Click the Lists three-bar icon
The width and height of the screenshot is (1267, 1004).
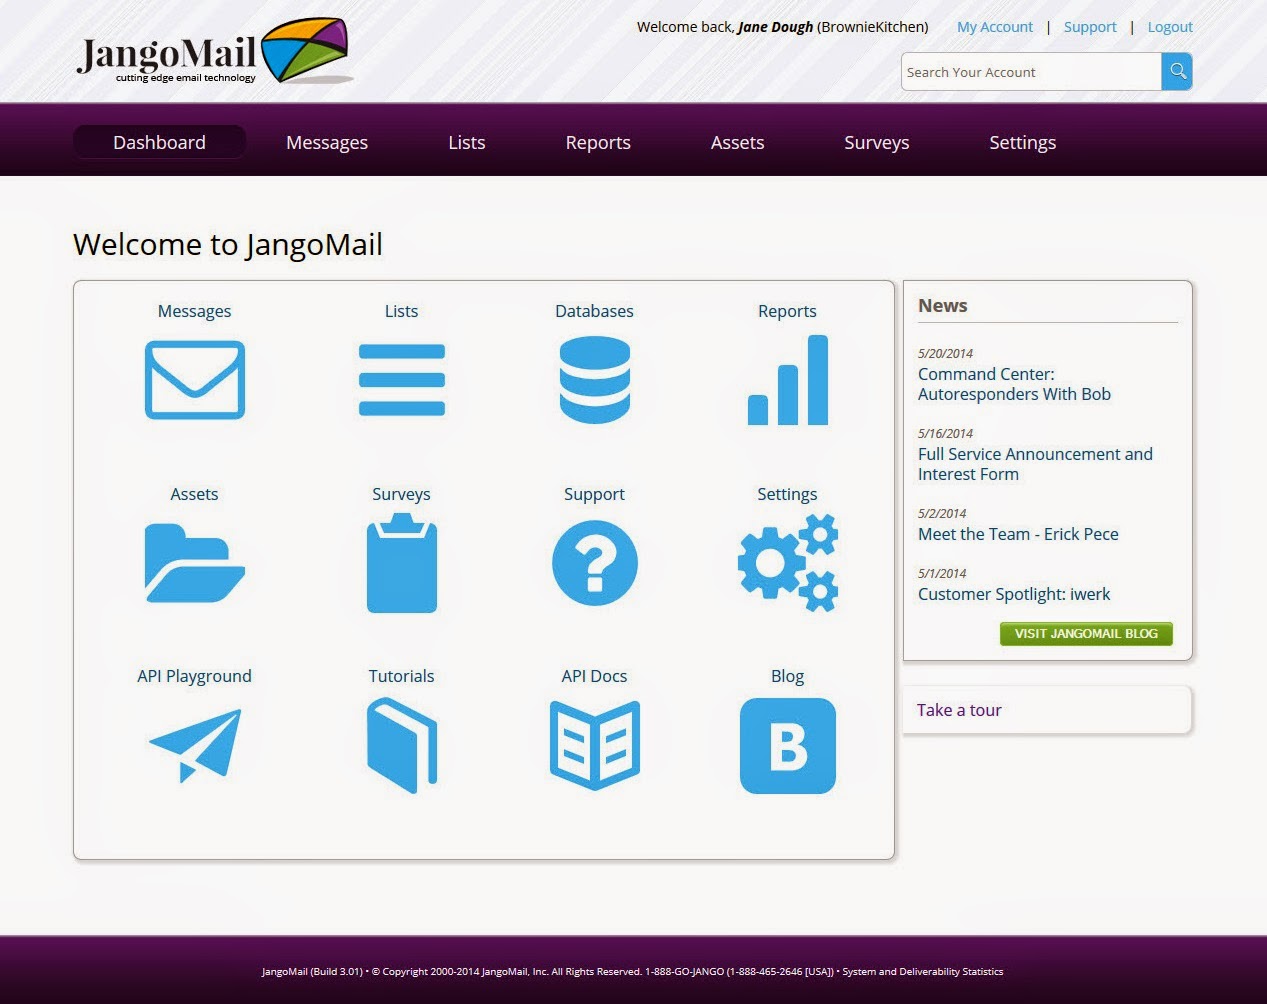(402, 380)
